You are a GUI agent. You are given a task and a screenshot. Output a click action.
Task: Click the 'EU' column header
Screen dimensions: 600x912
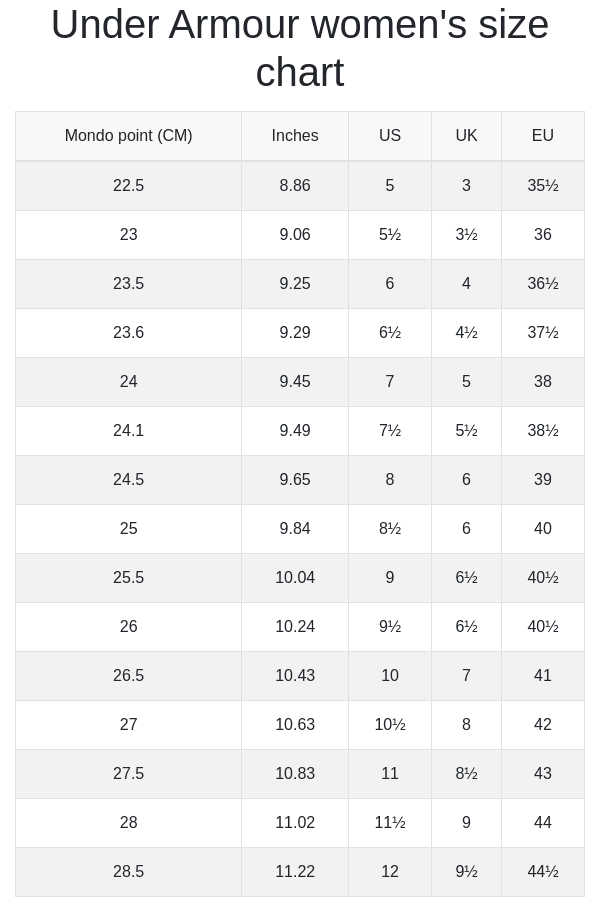(x=543, y=136)
